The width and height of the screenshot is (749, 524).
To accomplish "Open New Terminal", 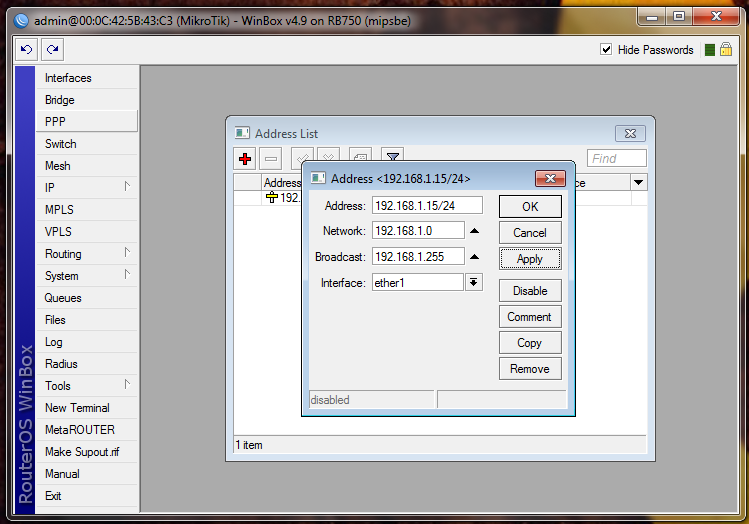I will point(86,407).
